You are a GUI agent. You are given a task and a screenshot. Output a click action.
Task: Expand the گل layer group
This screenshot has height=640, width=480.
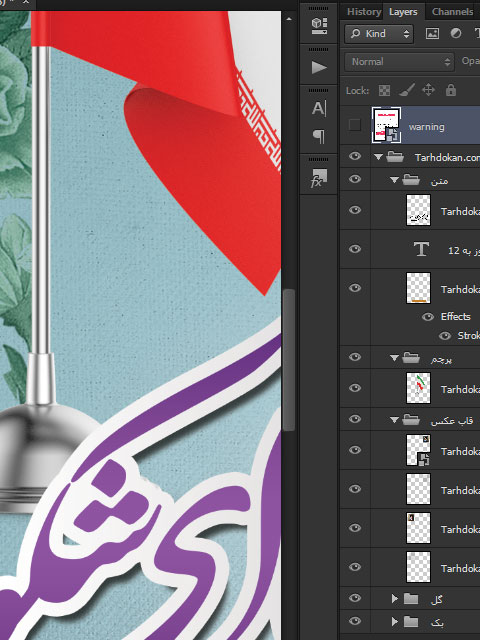[x=394, y=599]
